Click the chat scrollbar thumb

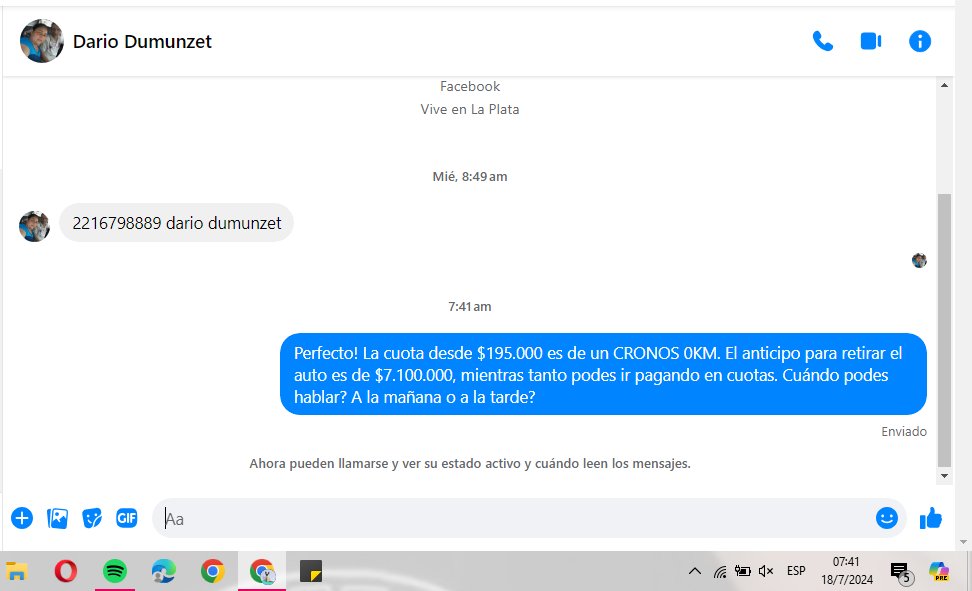tap(944, 330)
